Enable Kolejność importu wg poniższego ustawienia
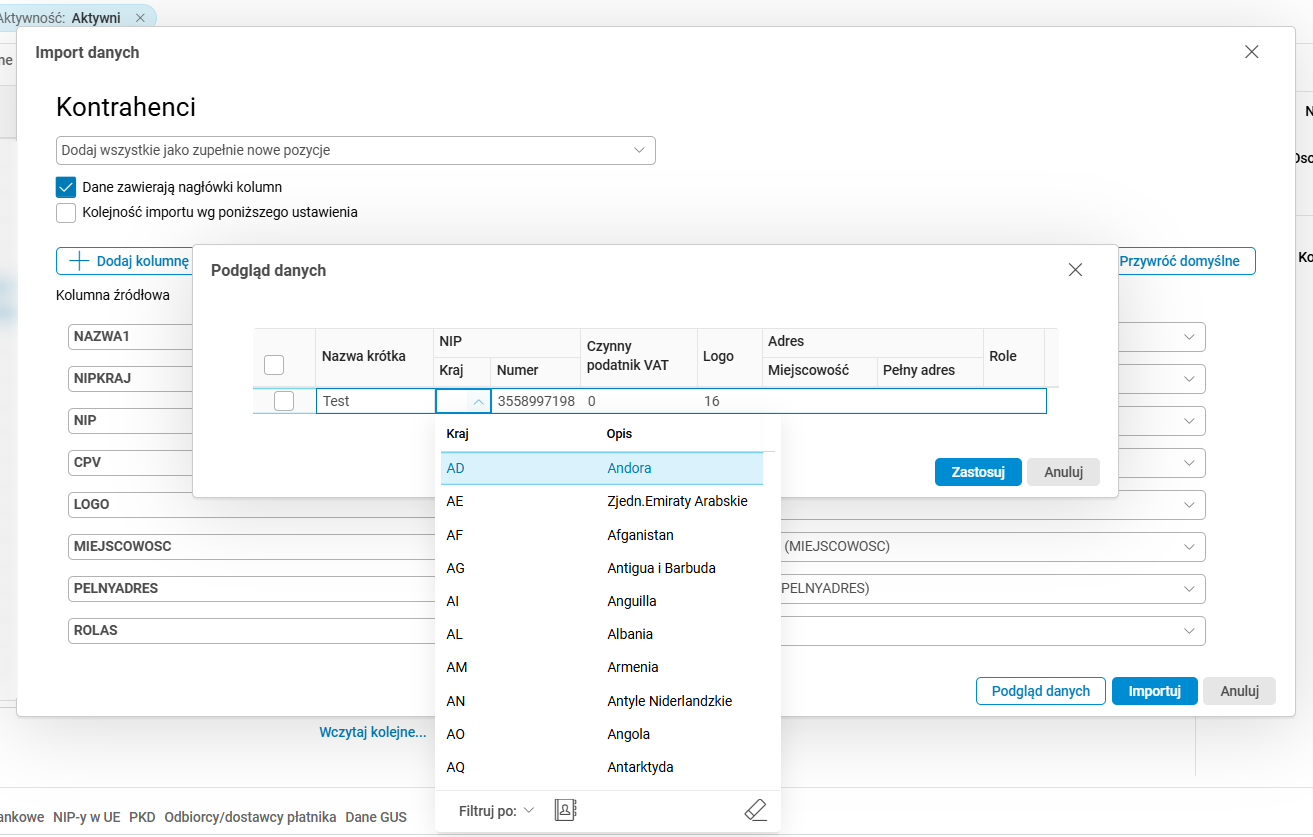The width and height of the screenshot is (1313, 837). [66, 212]
